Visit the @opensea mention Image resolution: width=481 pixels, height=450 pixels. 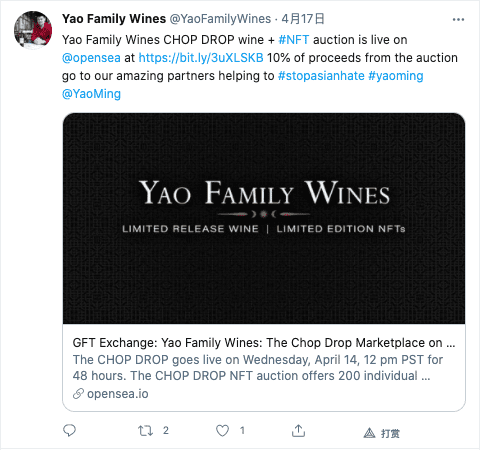91,58
